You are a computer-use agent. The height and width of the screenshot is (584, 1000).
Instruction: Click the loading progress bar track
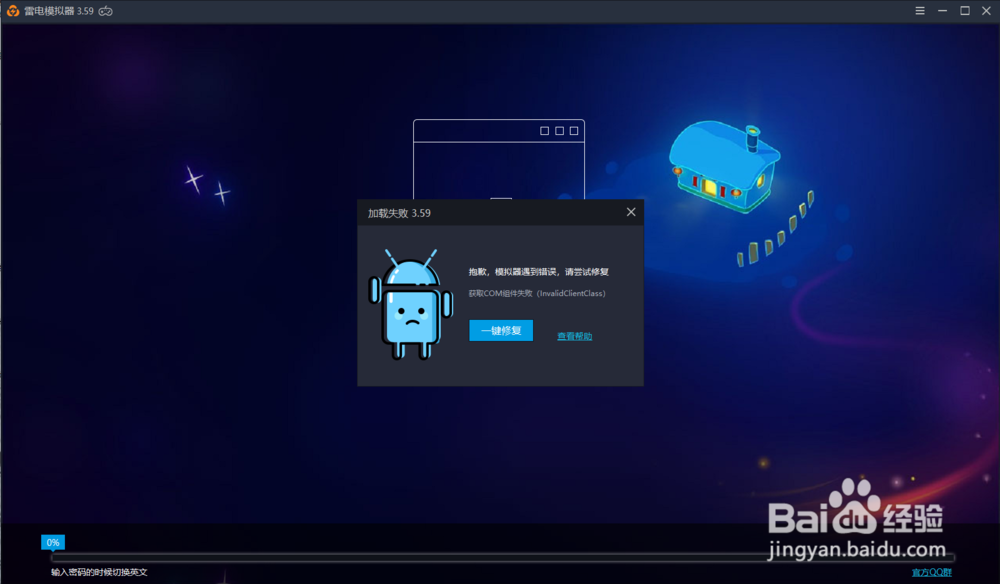pos(503,557)
